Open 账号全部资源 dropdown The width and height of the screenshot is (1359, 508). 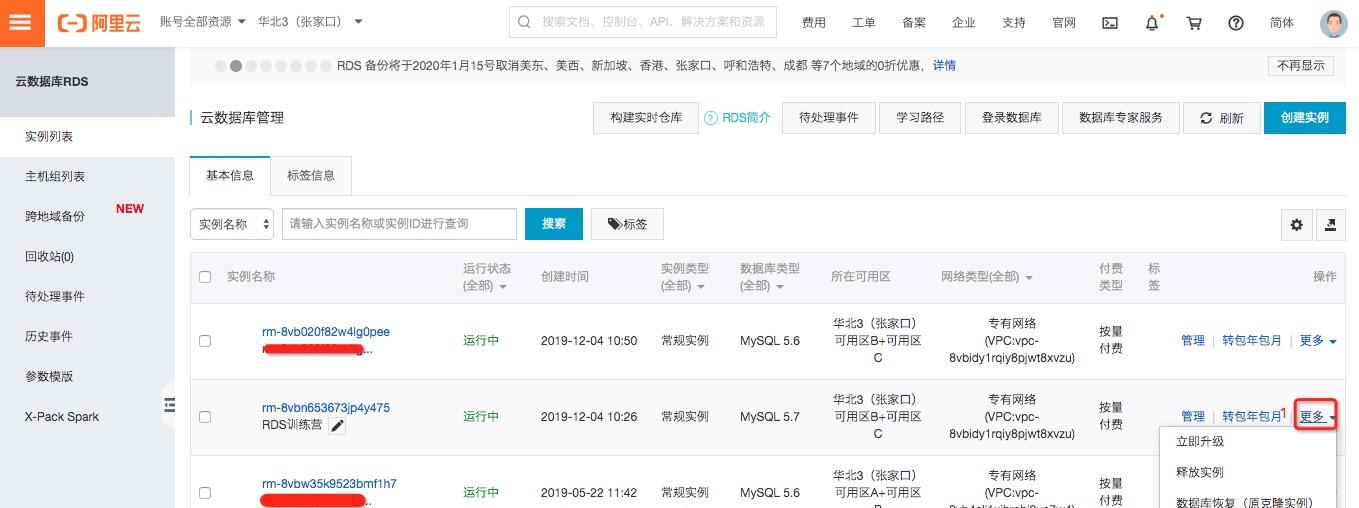pos(203,21)
